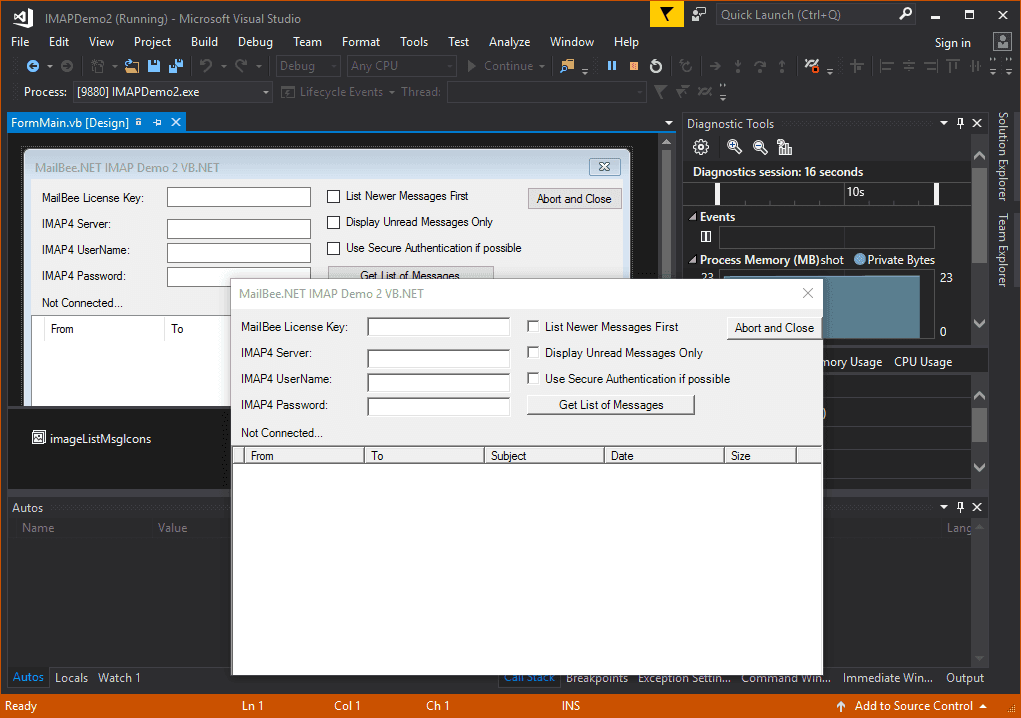Click the MailBee License Key field in running window
The height and width of the screenshot is (718, 1021).
438,326
